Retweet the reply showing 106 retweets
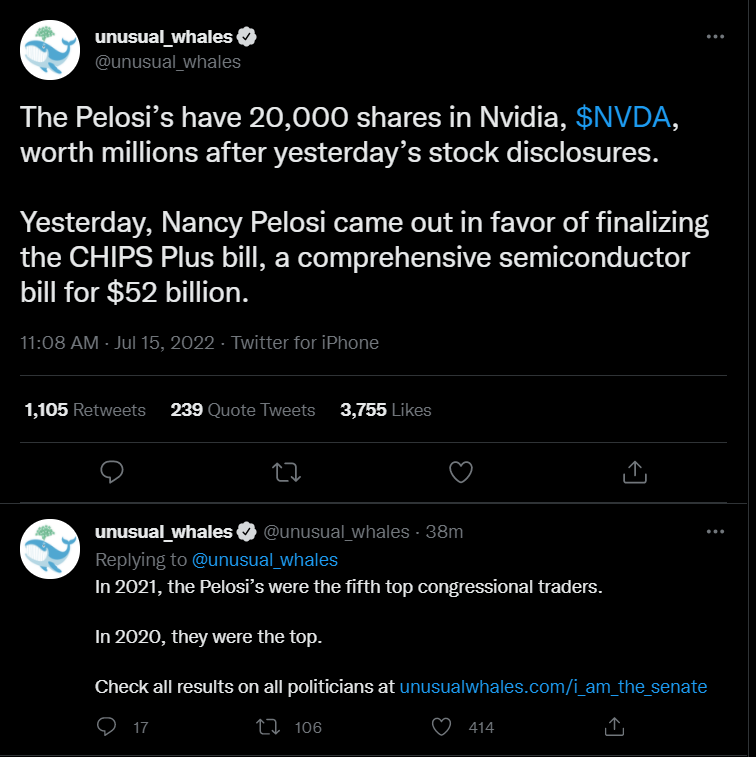The image size is (756, 757). click(268, 727)
